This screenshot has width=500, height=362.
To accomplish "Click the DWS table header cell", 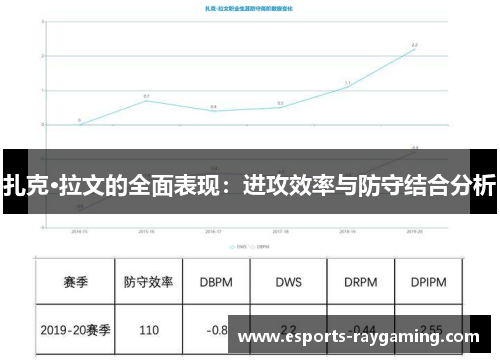I will click(x=288, y=282).
